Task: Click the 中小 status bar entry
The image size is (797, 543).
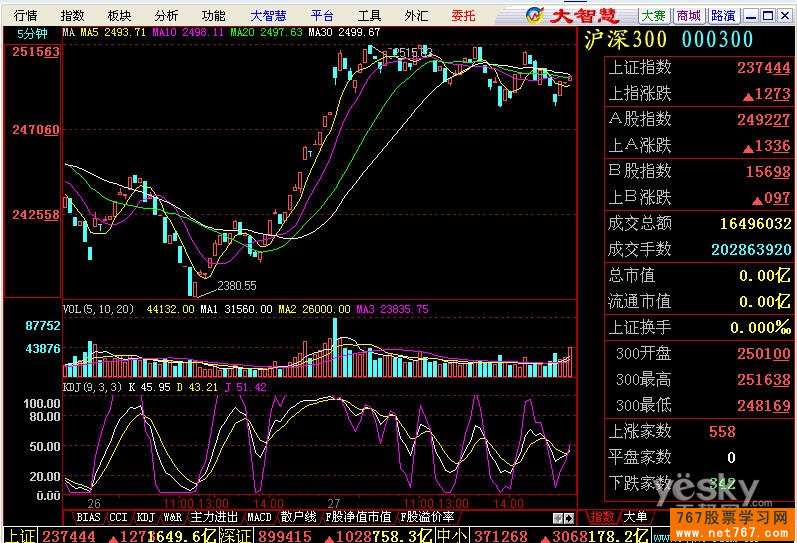Action: [452, 535]
